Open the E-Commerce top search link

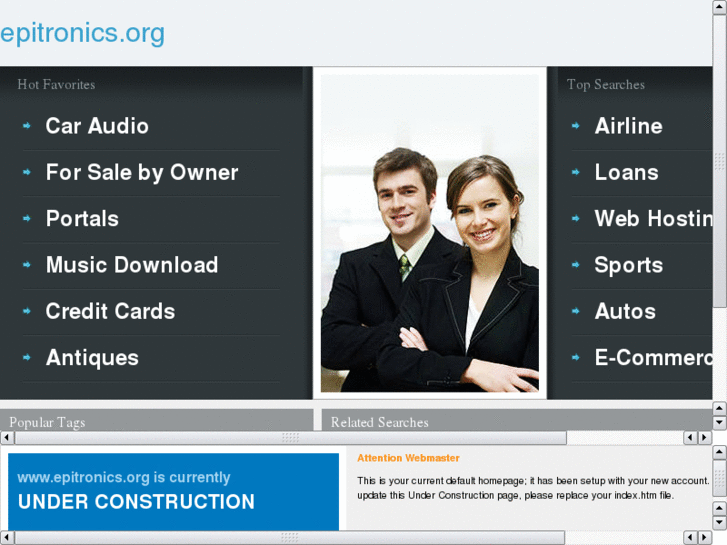click(653, 358)
